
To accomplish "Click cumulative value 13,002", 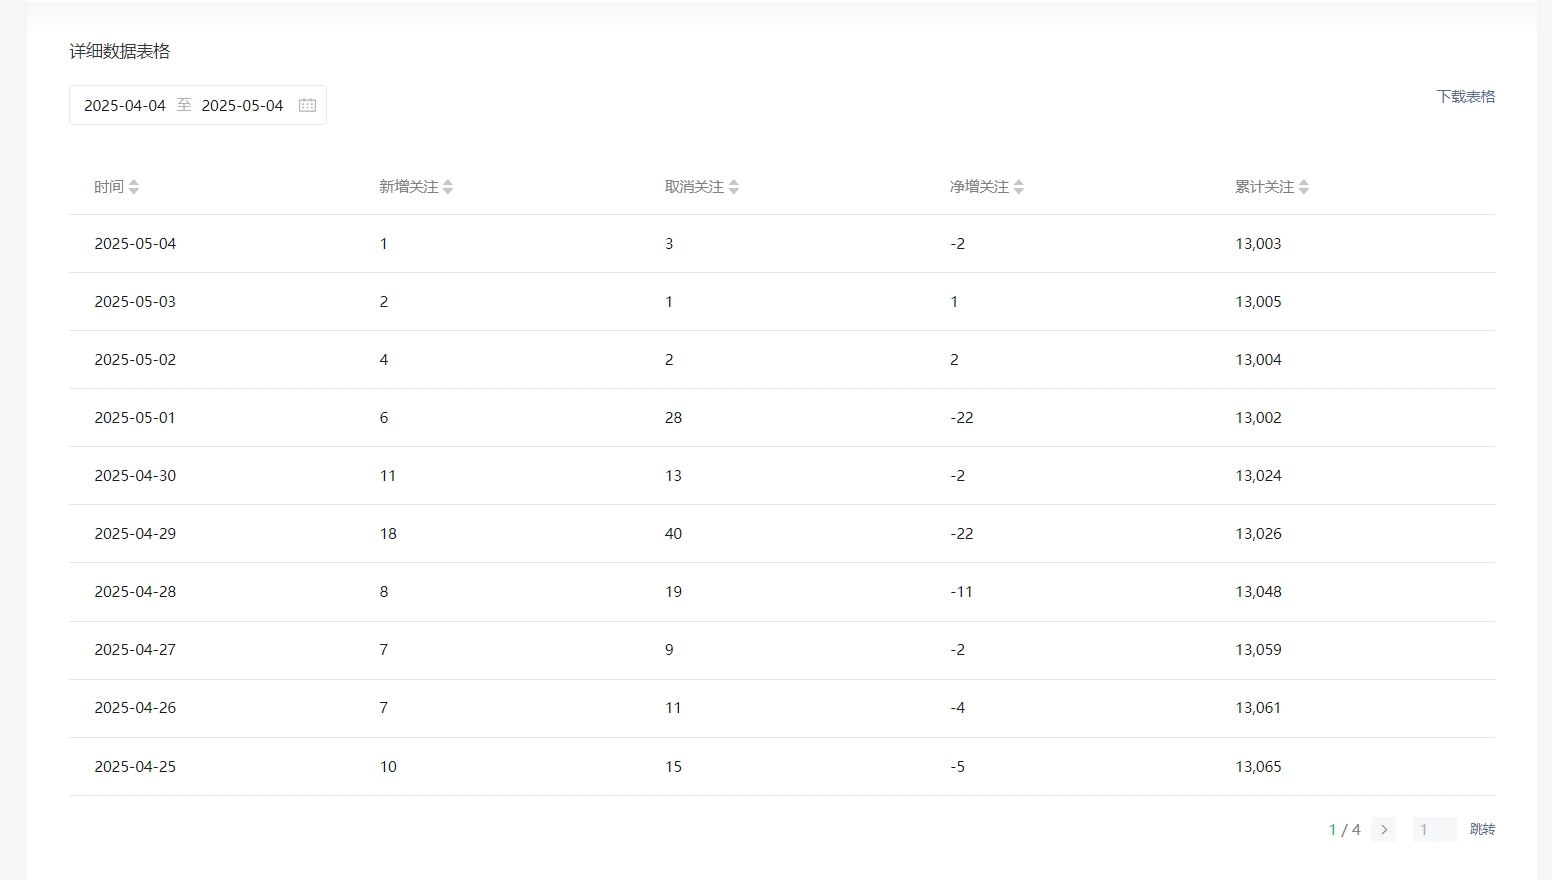I will click(1258, 418).
